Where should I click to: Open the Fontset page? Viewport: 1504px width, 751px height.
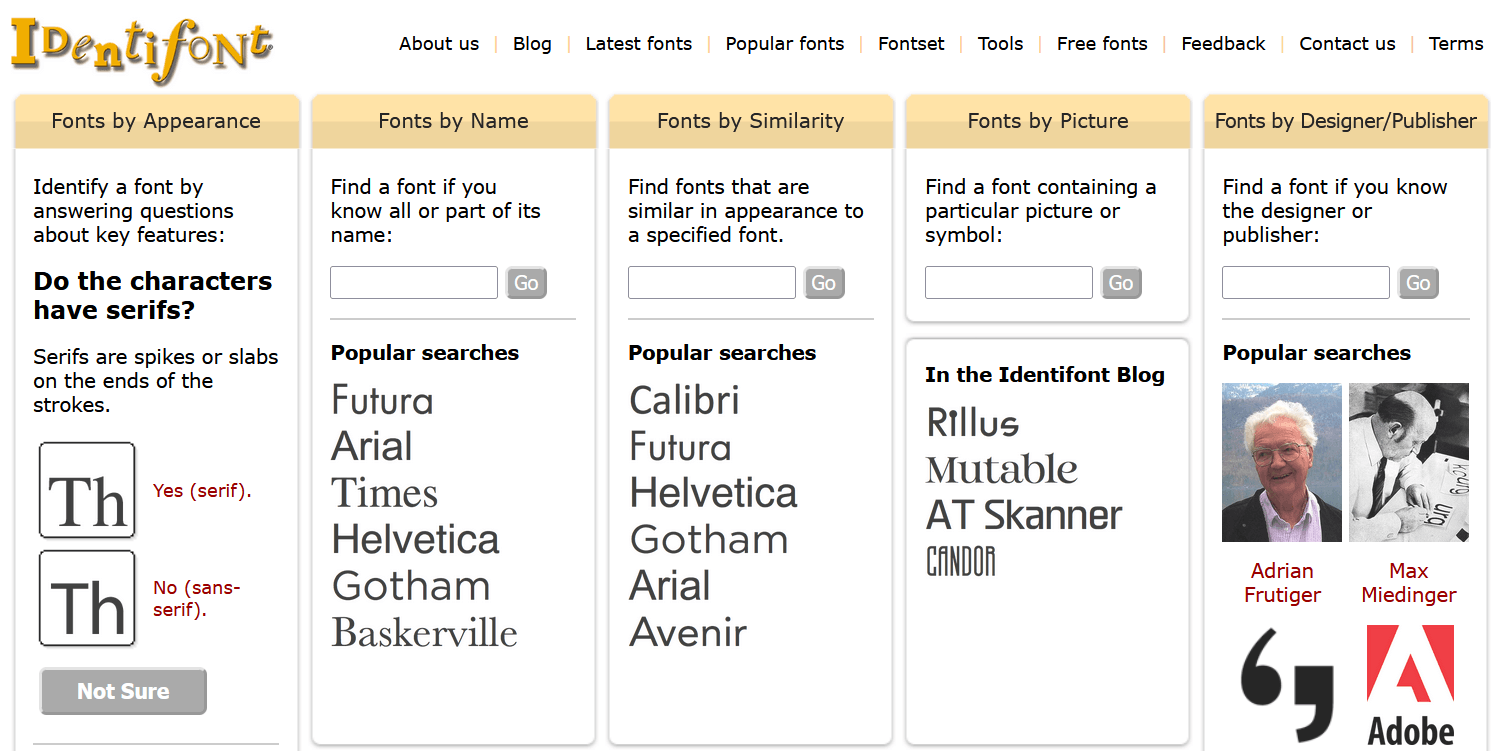[911, 44]
